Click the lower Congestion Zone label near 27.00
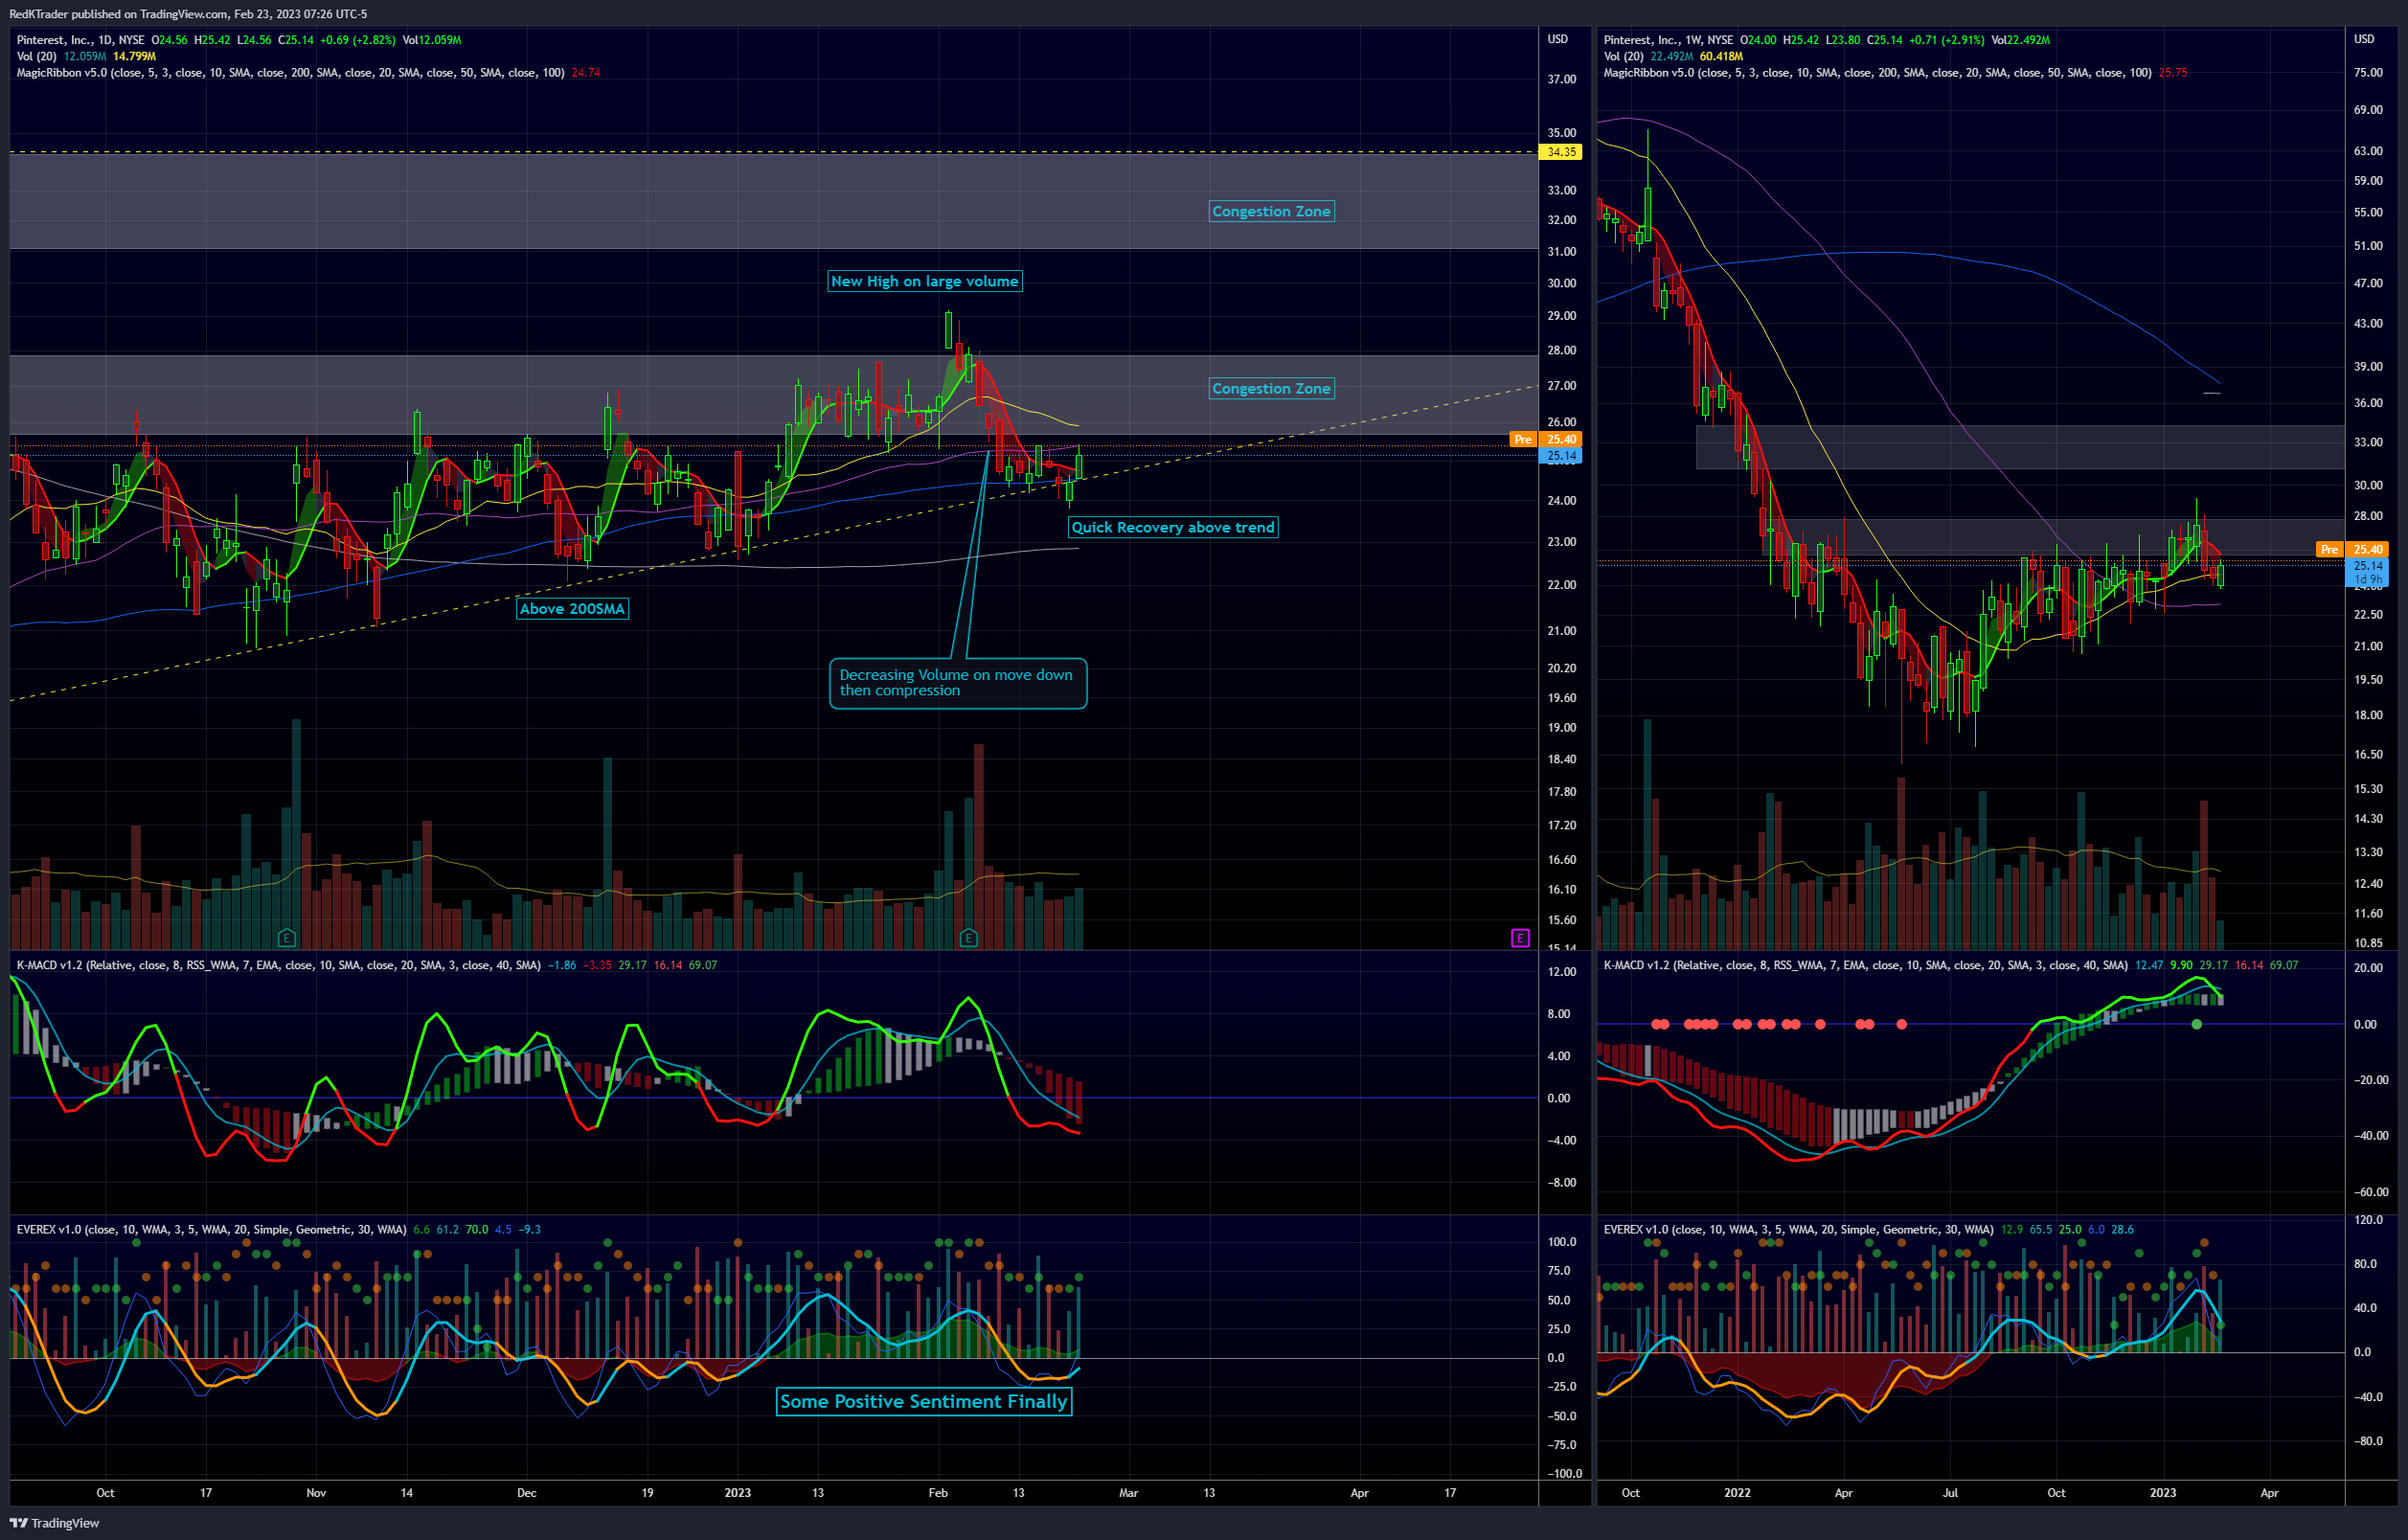The image size is (2408, 1540). tap(1271, 388)
